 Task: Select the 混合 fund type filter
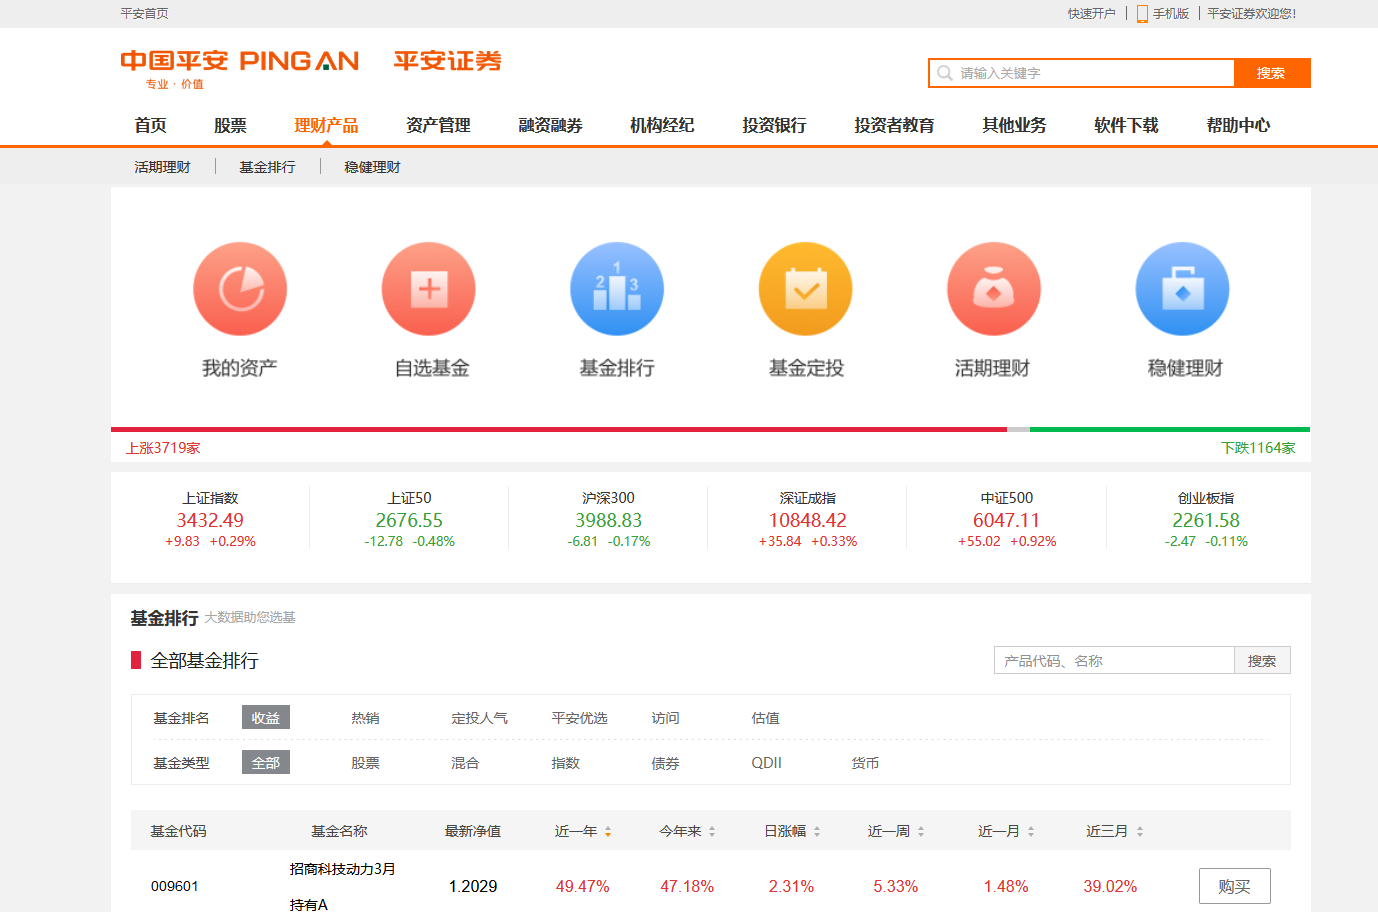(x=465, y=763)
